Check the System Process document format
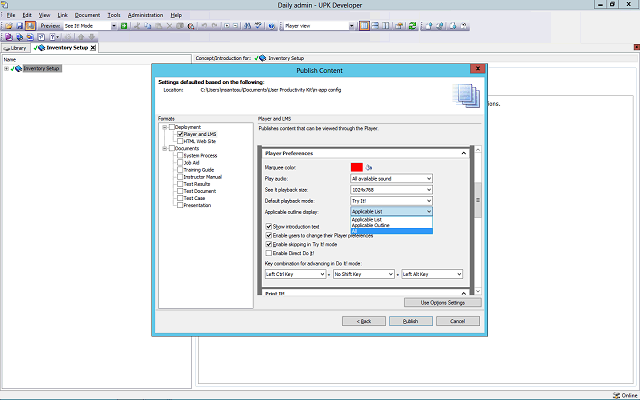The width and height of the screenshot is (640, 400). point(180,156)
